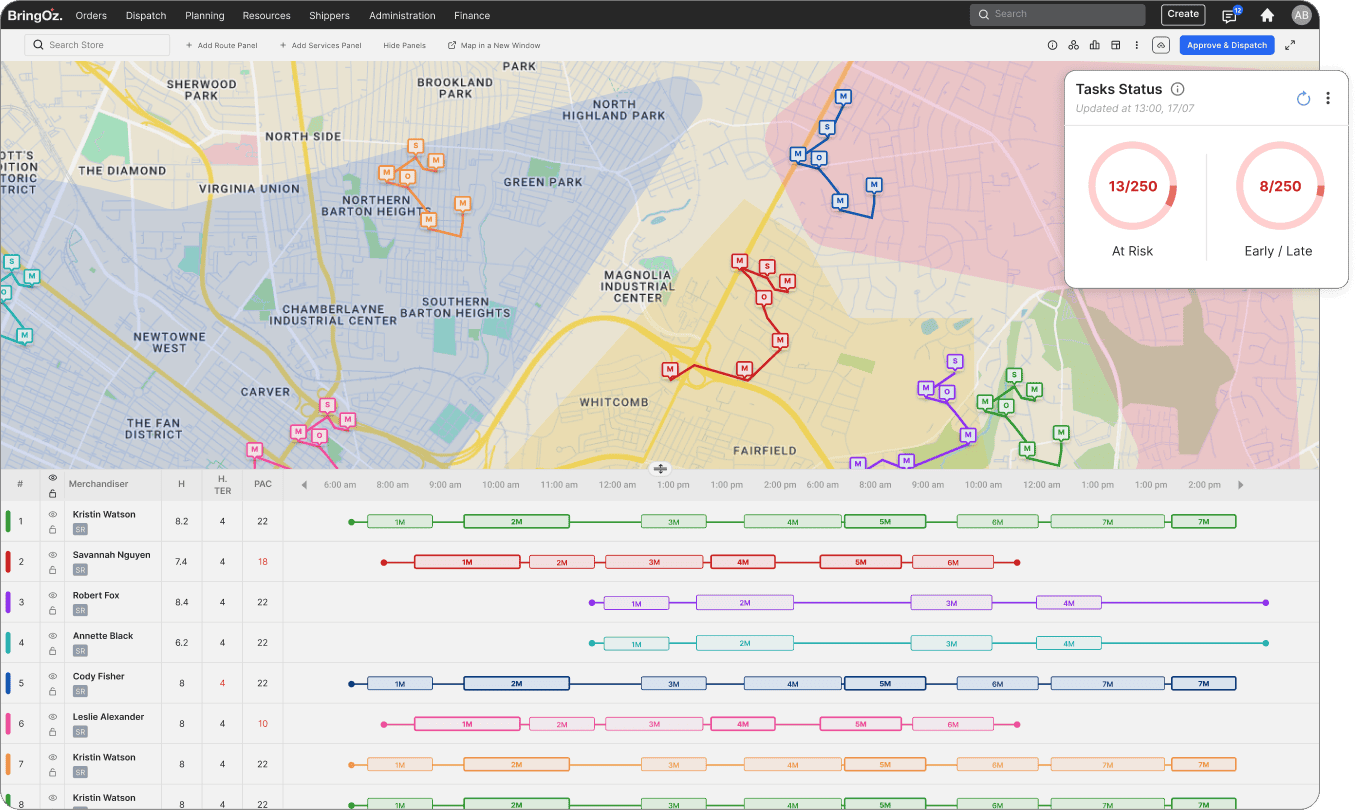Image resolution: width=1361 pixels, height=810 pixels.
Task: Click the At Risk 13/250 progress ring
Action: 1133,187
